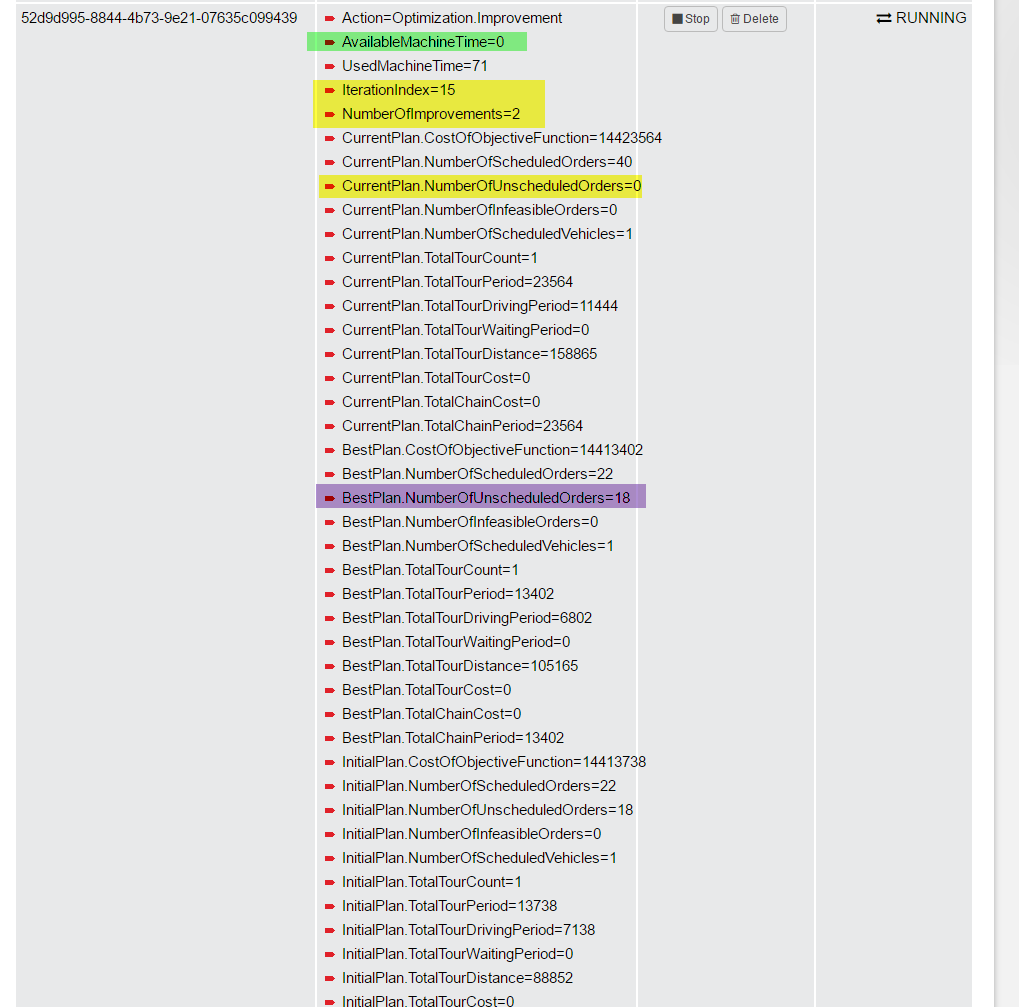The image size is (1019, 1007).
Task: Click the InitialPlan.TotalTourDistance=88852 text
Action: [457, 978]
